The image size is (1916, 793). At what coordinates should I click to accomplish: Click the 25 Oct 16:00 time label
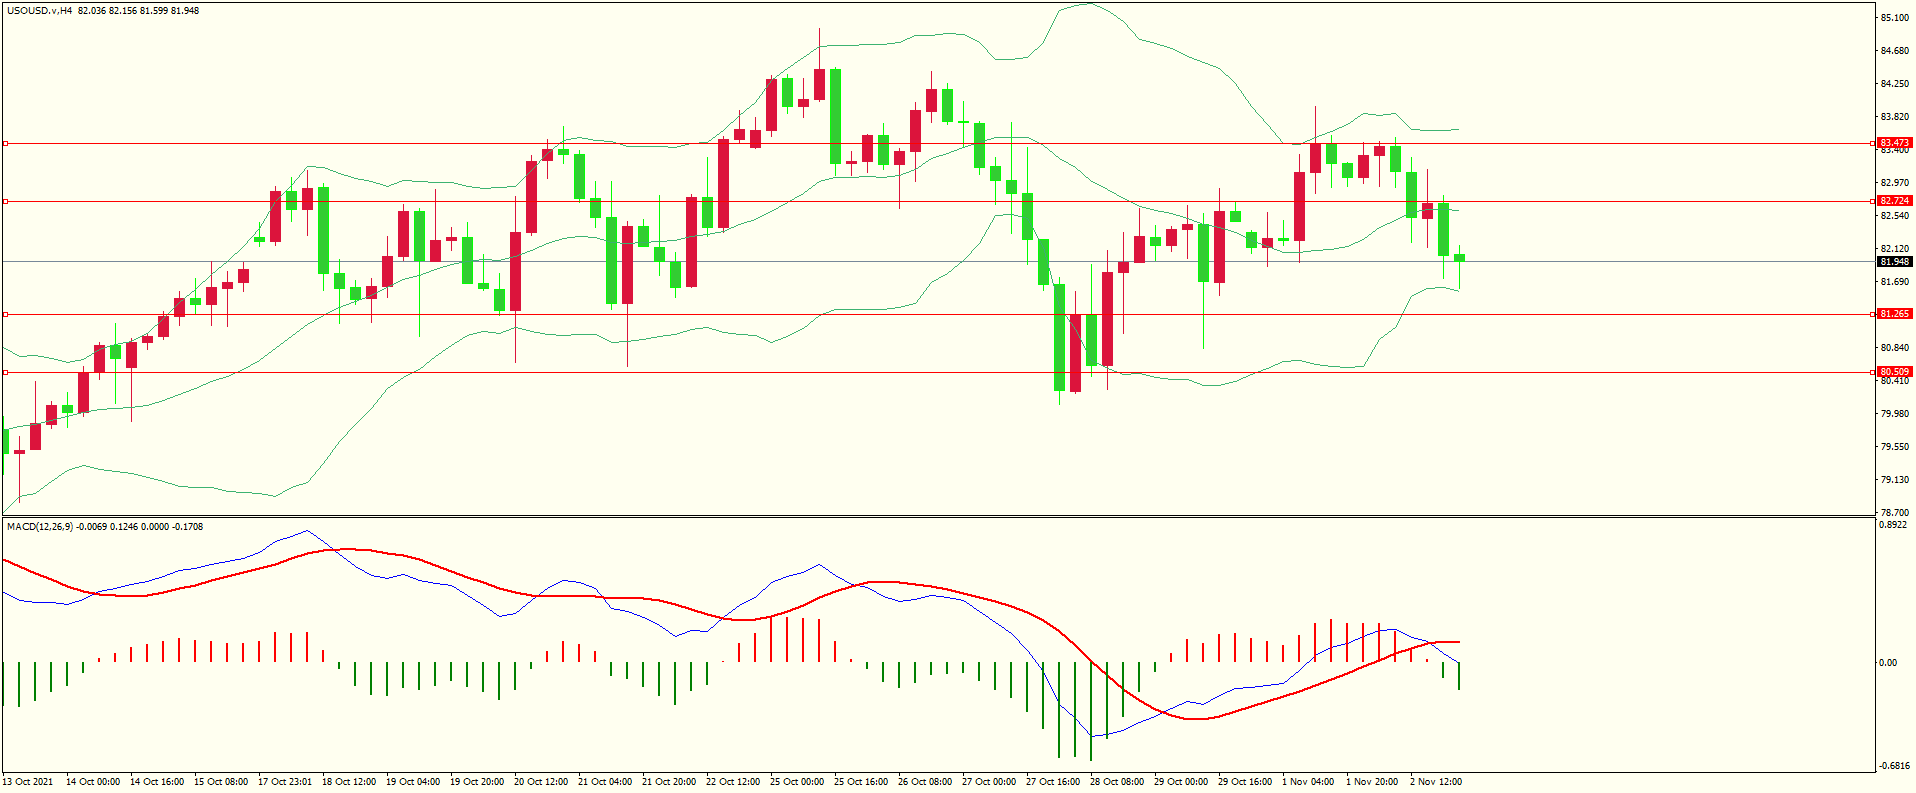861,782
